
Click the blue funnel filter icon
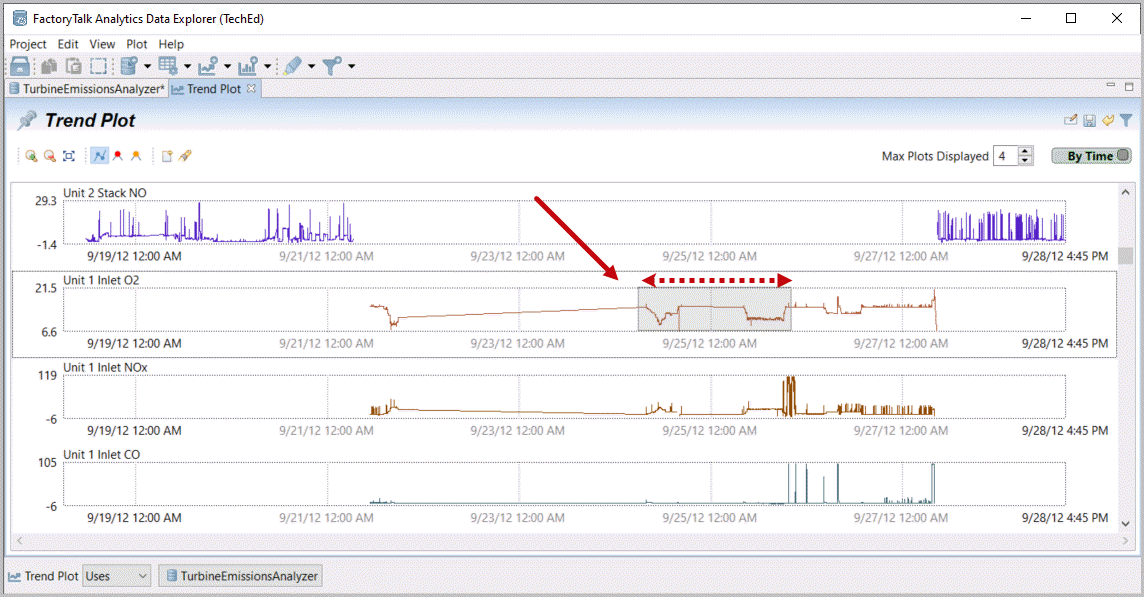tap(1125, 121)
